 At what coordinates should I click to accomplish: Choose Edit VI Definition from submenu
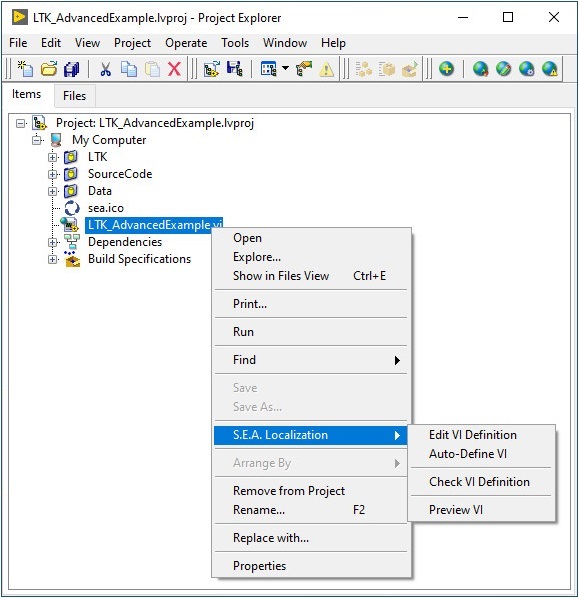coord(473,435)
